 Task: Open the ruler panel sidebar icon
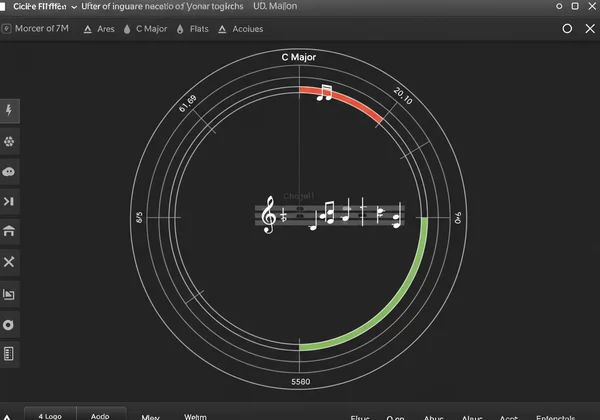(8, 354)
